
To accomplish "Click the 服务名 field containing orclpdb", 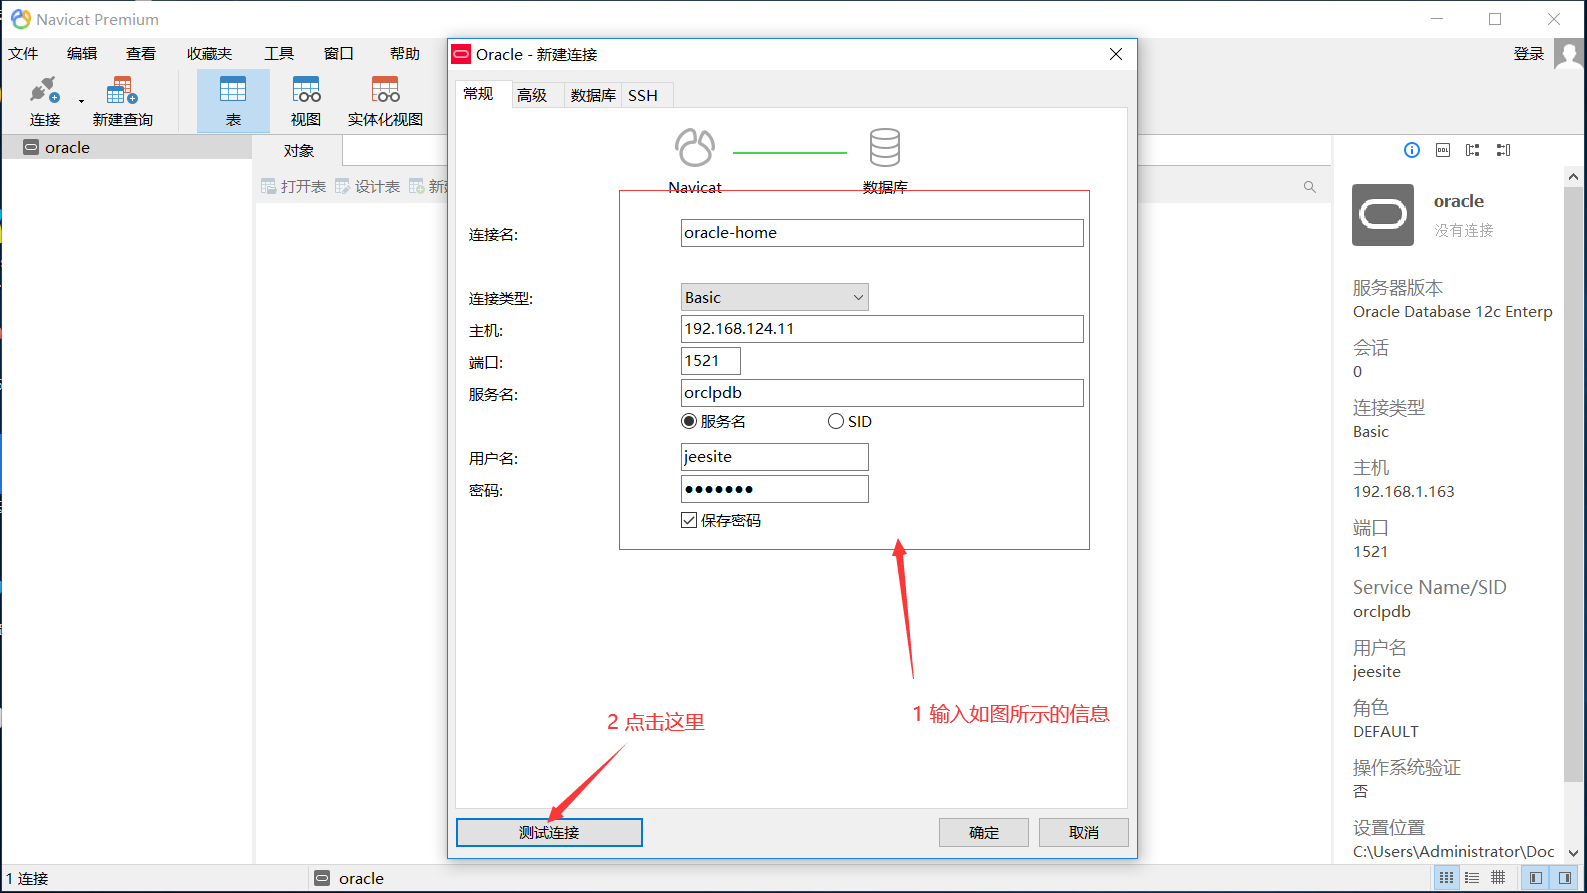I will click(882, 393).
